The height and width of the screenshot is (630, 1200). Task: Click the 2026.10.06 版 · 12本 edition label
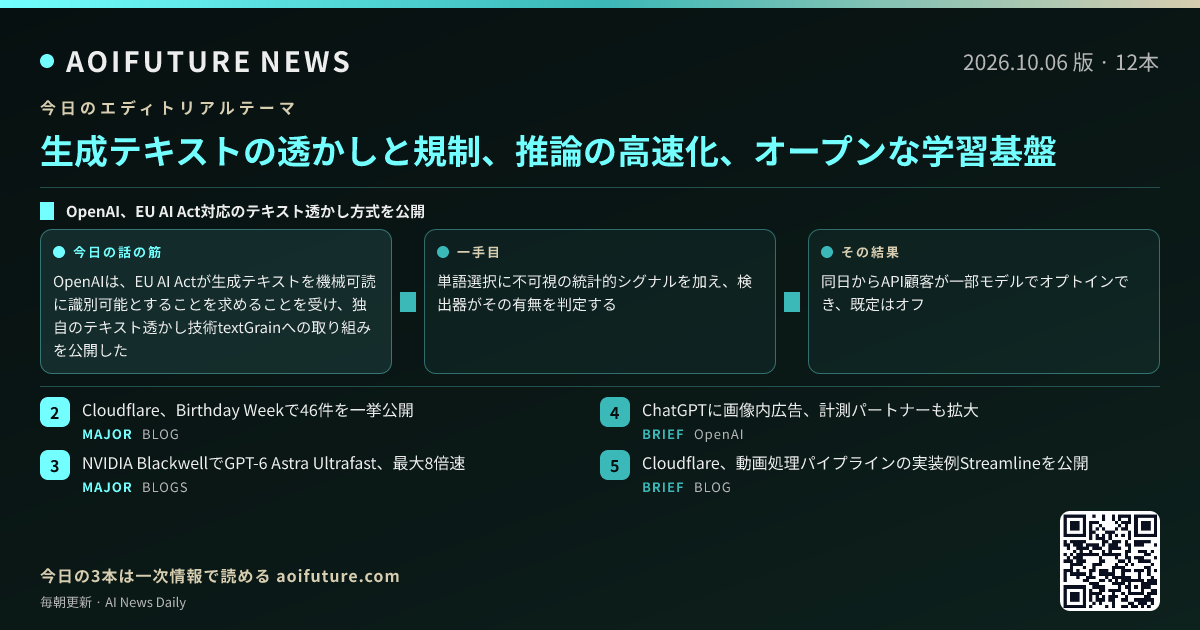coord(1061,62)
